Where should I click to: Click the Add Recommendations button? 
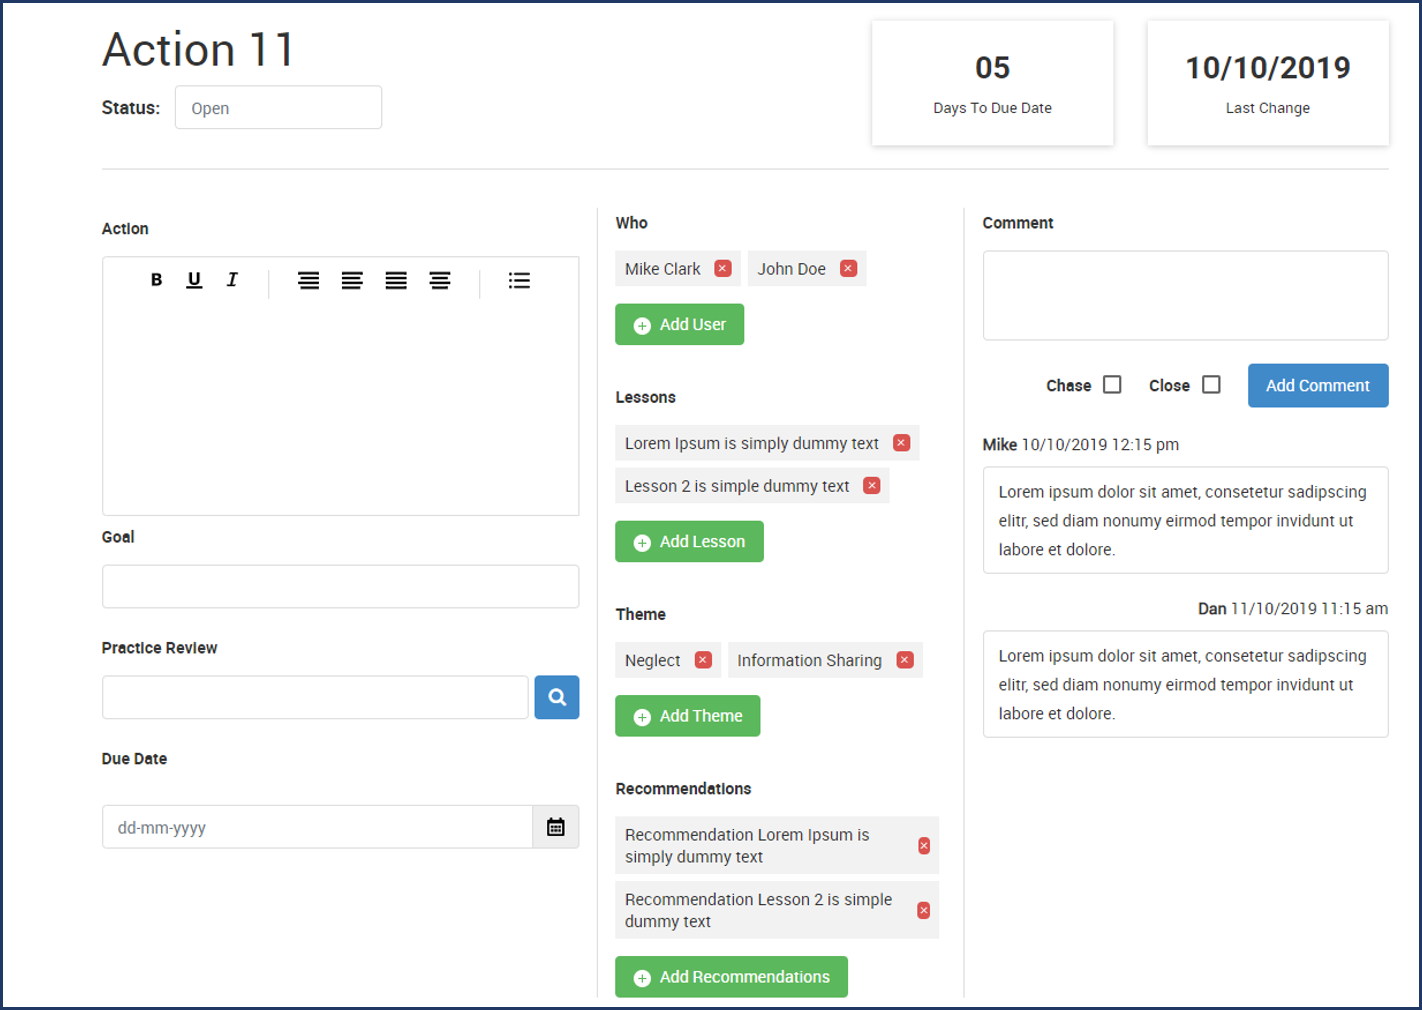click(731, 976)
